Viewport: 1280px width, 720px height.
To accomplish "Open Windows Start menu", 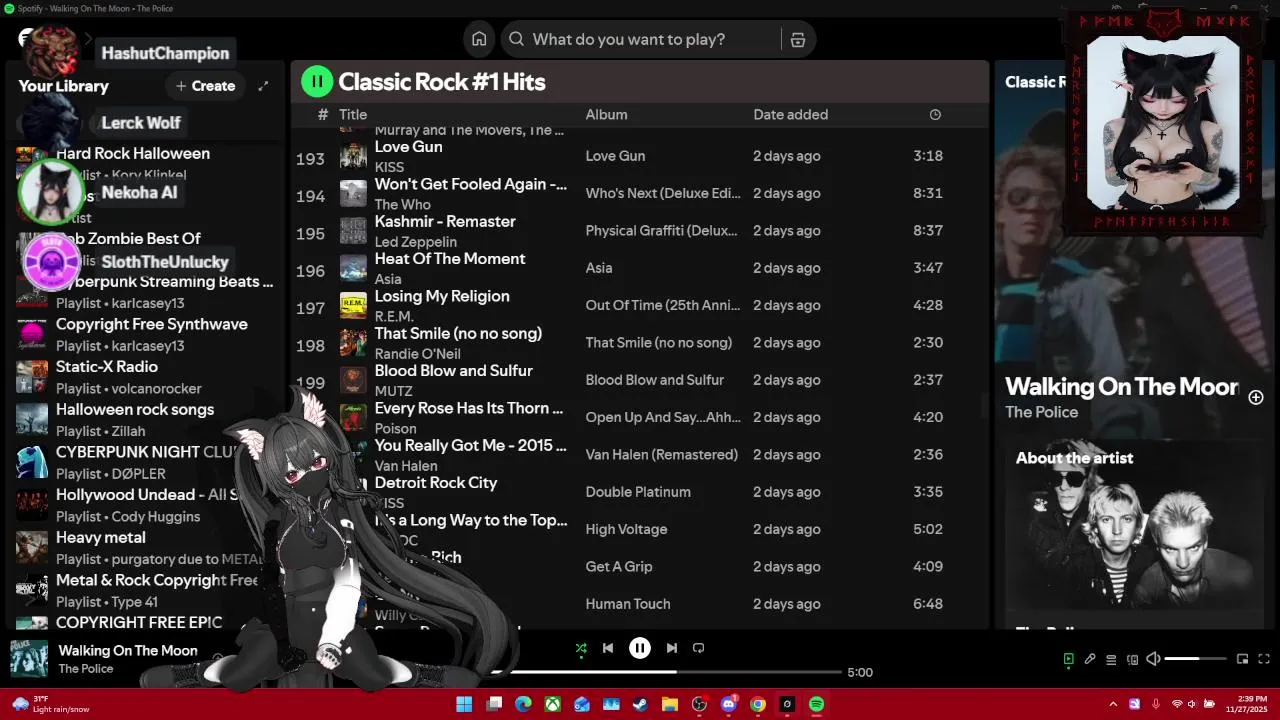I will [x=464, y=704].
